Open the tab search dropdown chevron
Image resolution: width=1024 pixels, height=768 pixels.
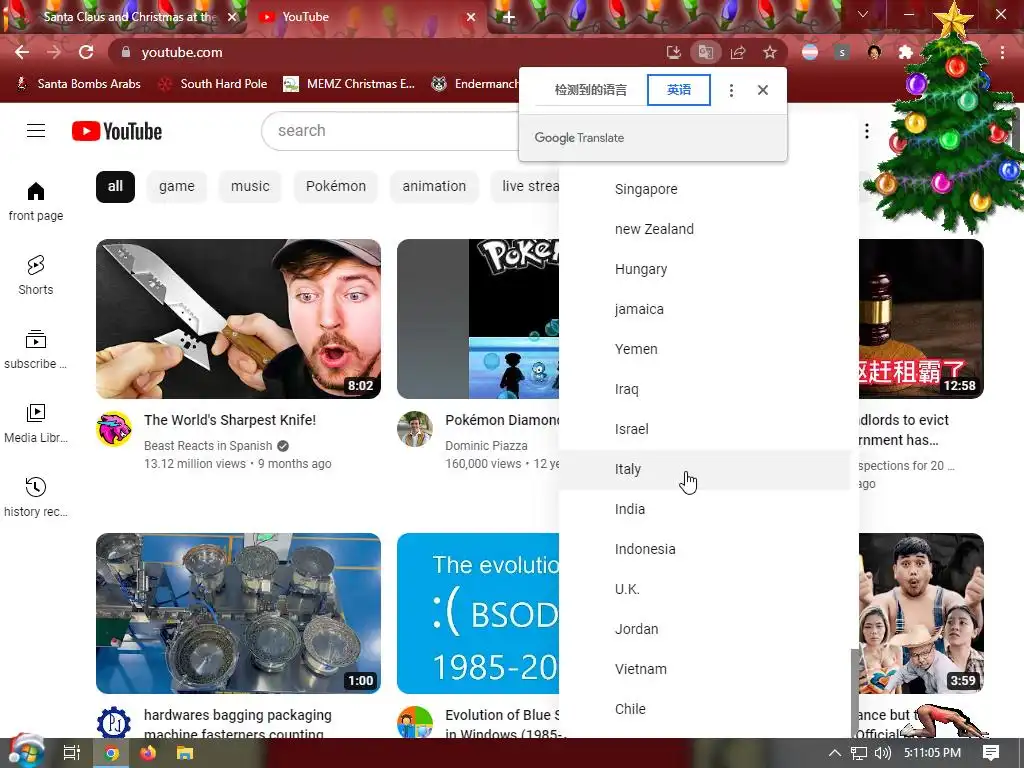(863, 14)
